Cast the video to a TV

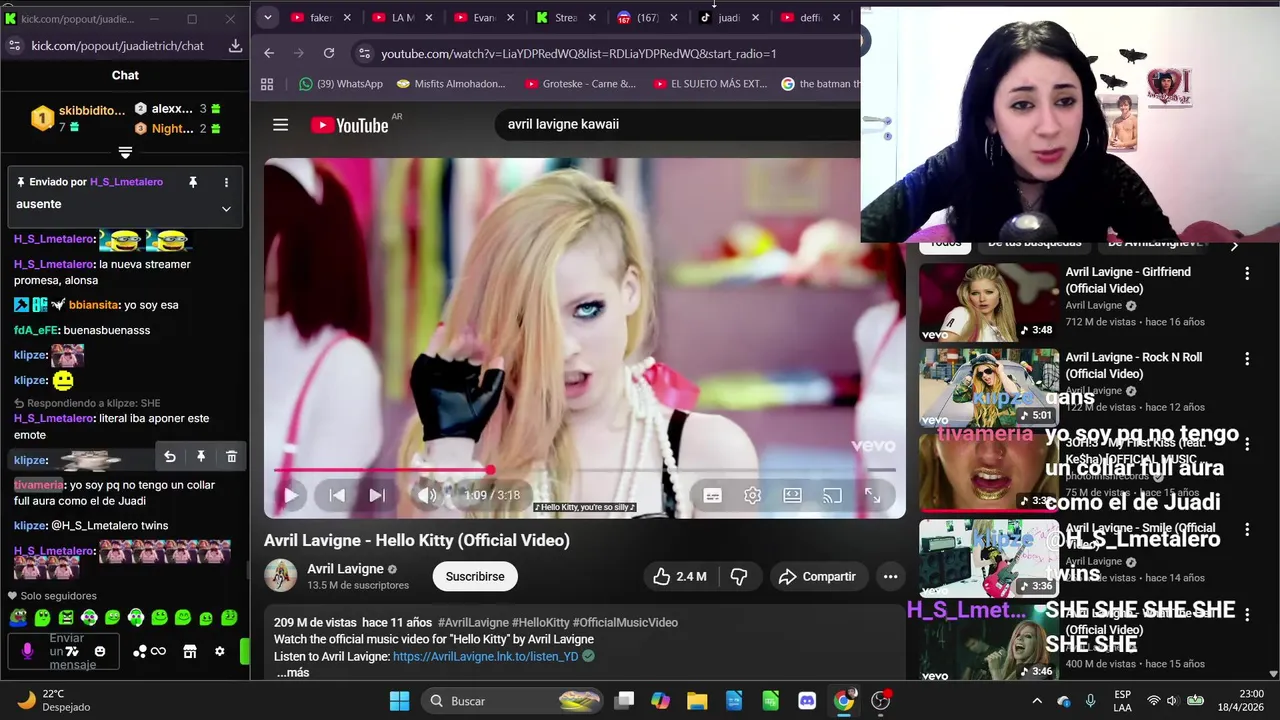pos(832,495)
